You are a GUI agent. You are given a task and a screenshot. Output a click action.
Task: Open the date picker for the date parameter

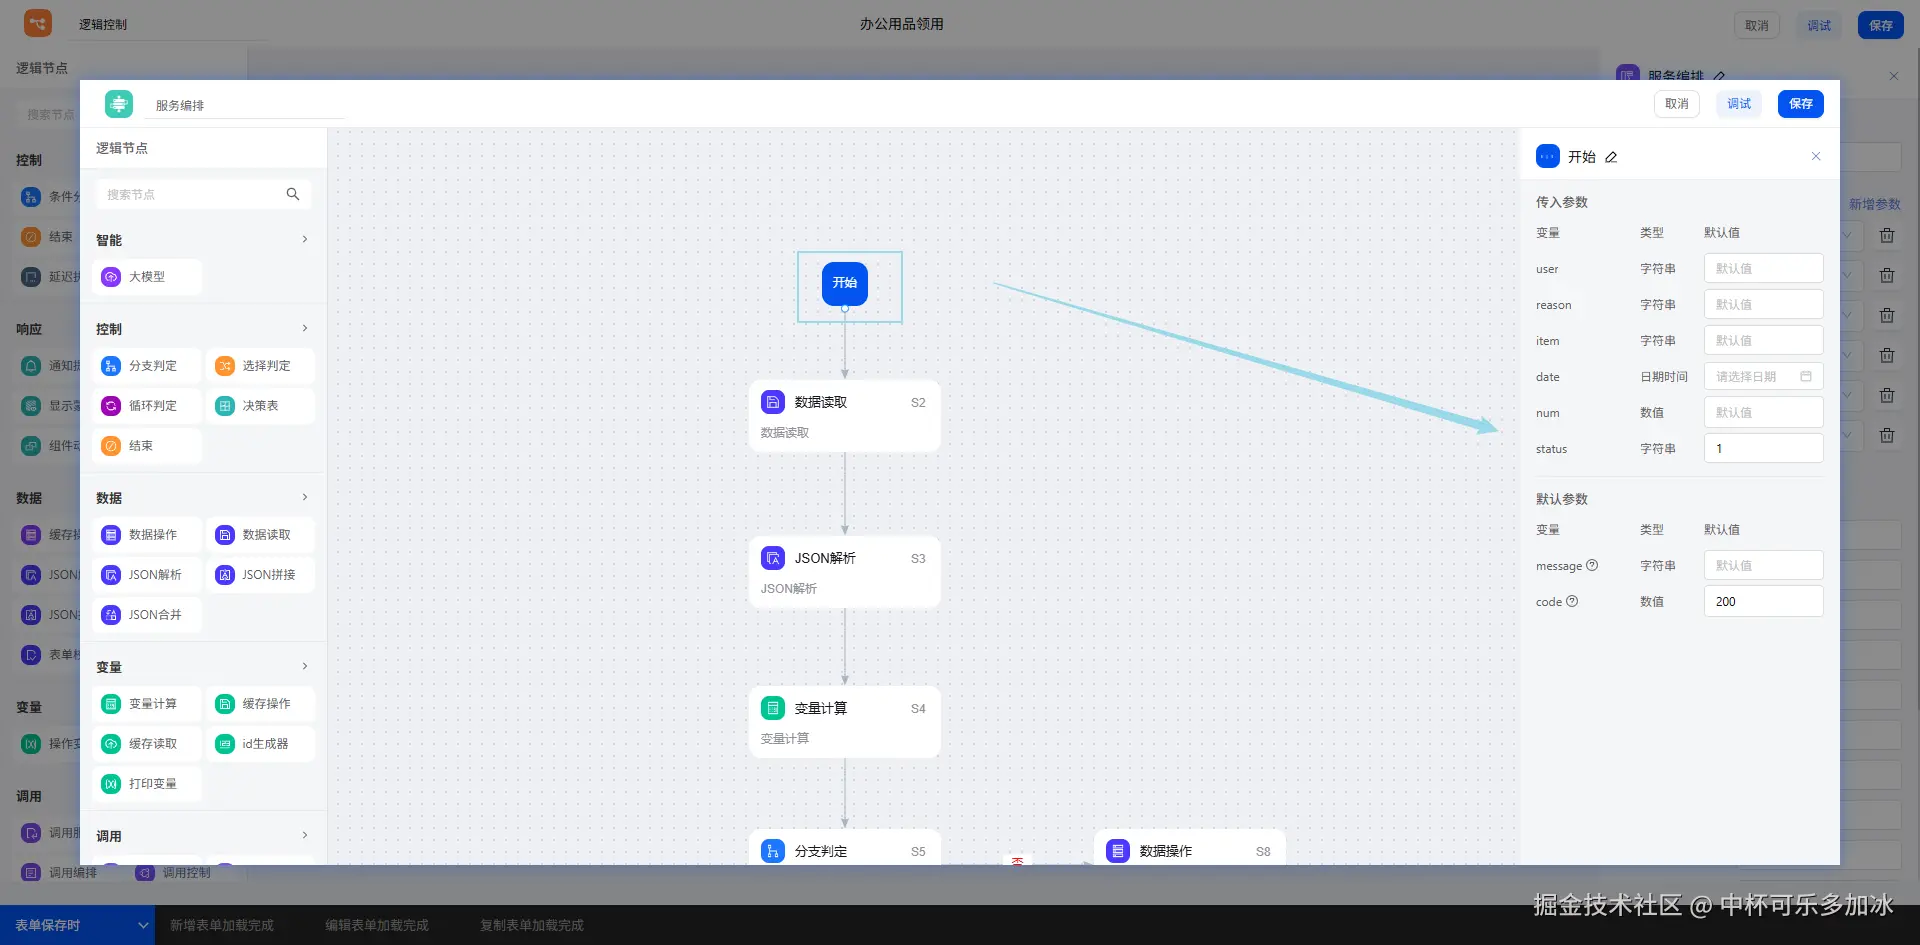click(1763, 376)
